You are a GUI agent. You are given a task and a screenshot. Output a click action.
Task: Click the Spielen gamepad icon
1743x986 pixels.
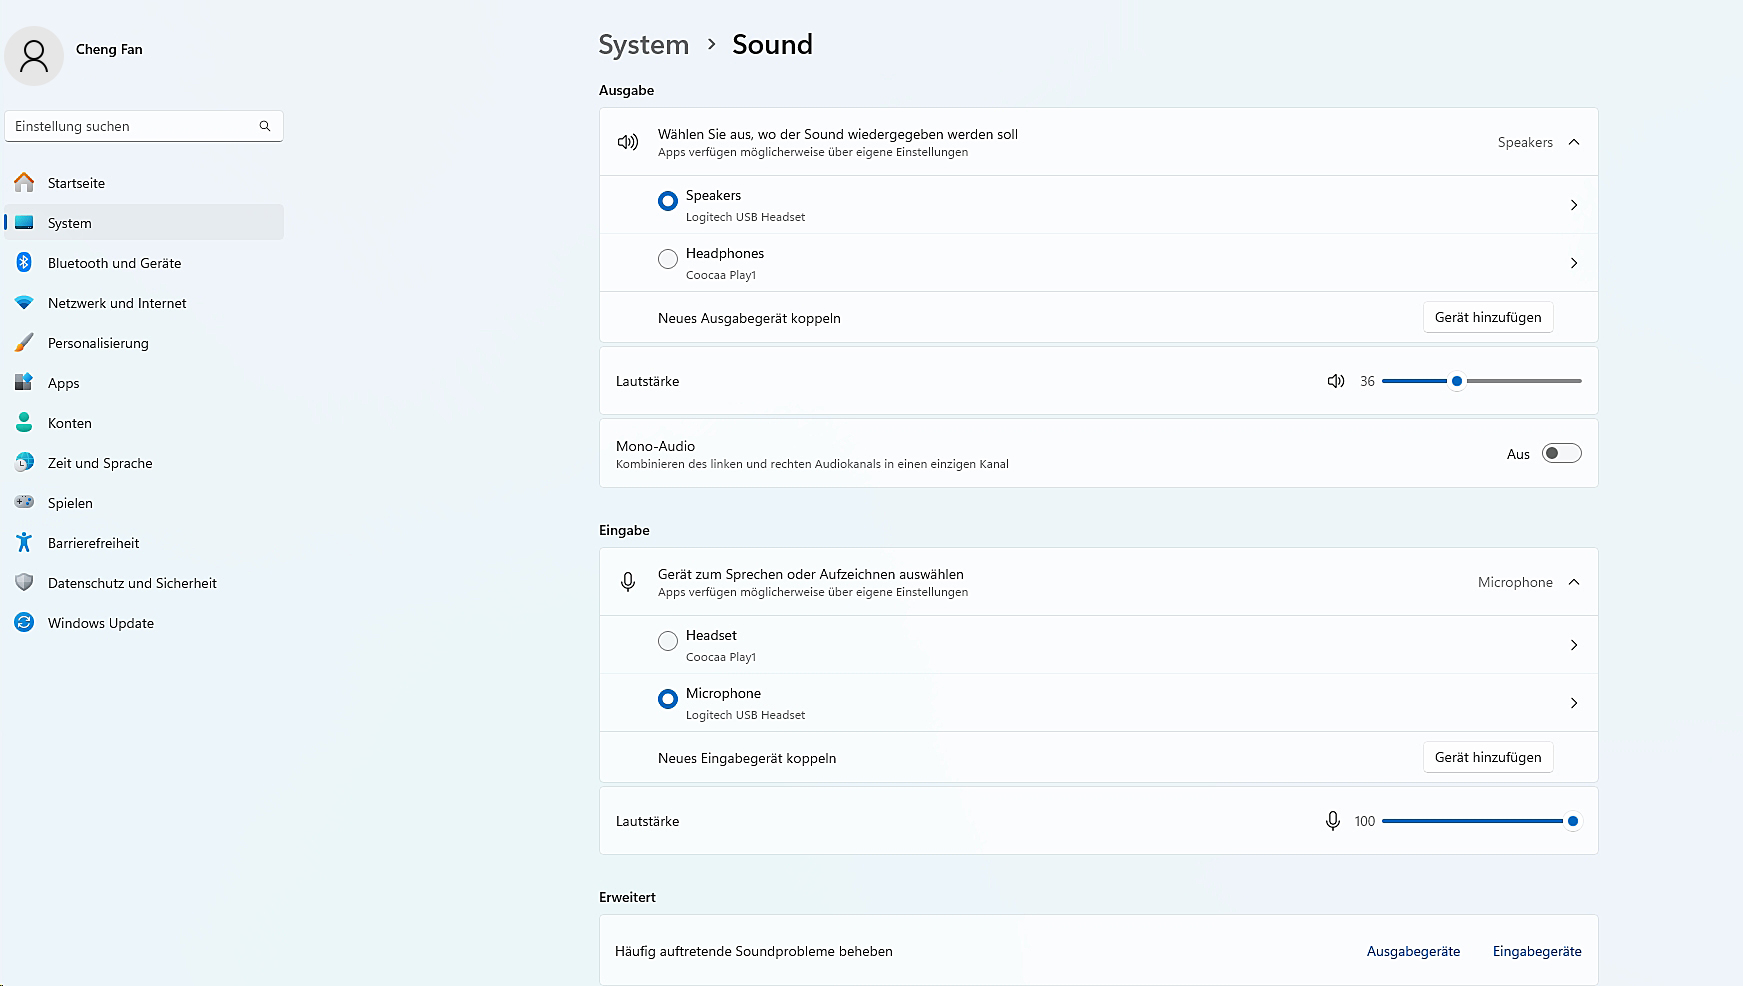coord(24,502)
